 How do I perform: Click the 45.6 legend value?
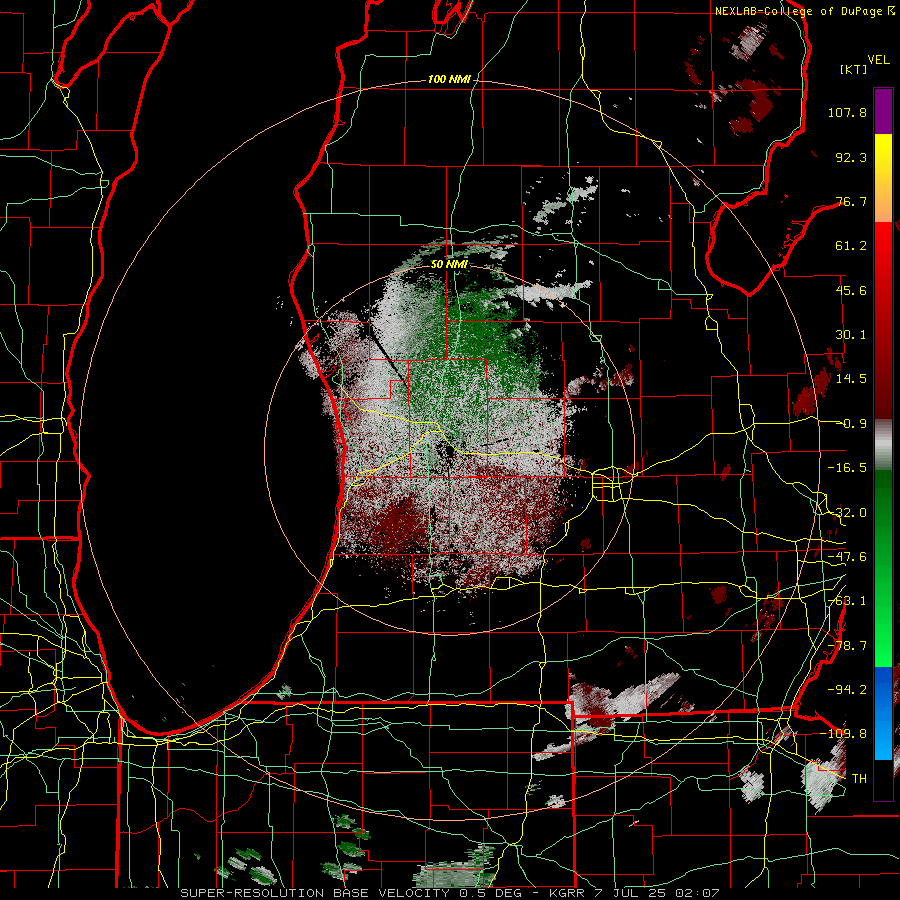coord(851,290)
